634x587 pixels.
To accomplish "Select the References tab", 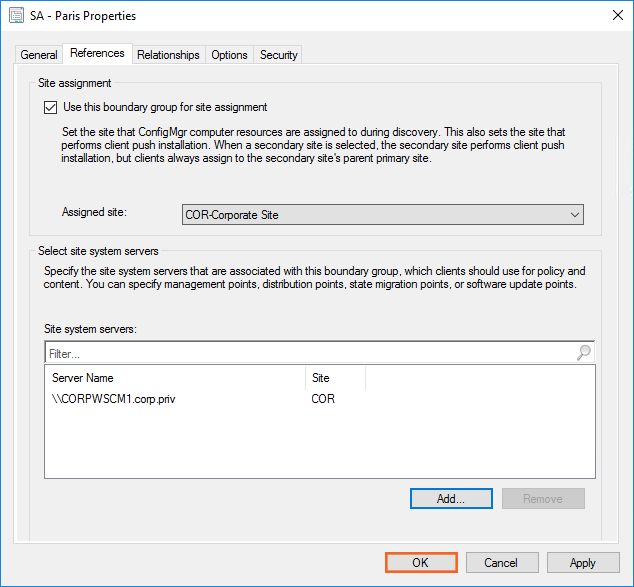I will point(97,54).
